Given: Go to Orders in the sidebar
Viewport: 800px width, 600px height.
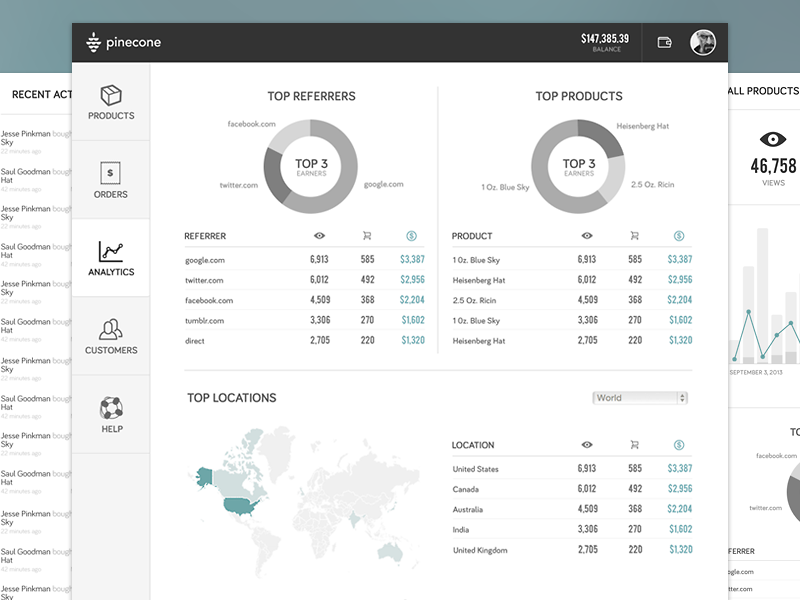Looking at the screenshot, I should point(111,180).
